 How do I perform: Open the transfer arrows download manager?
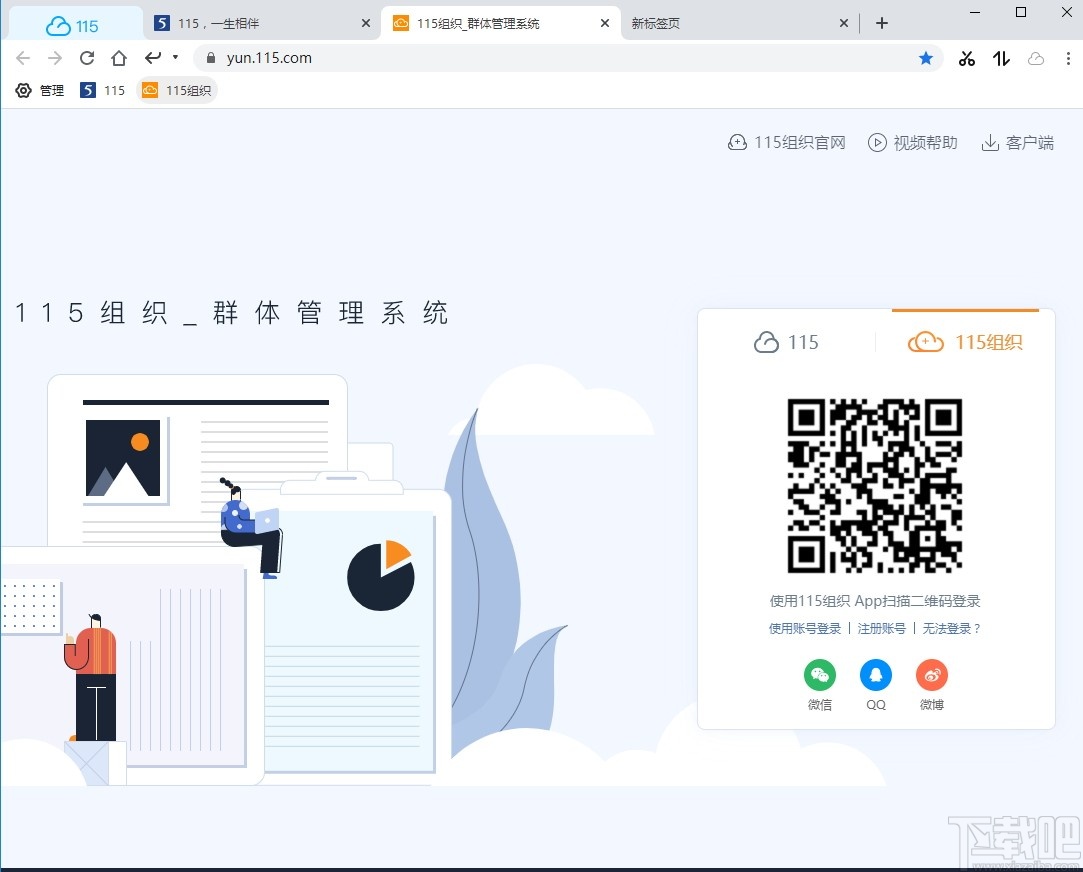(1001, 59)
